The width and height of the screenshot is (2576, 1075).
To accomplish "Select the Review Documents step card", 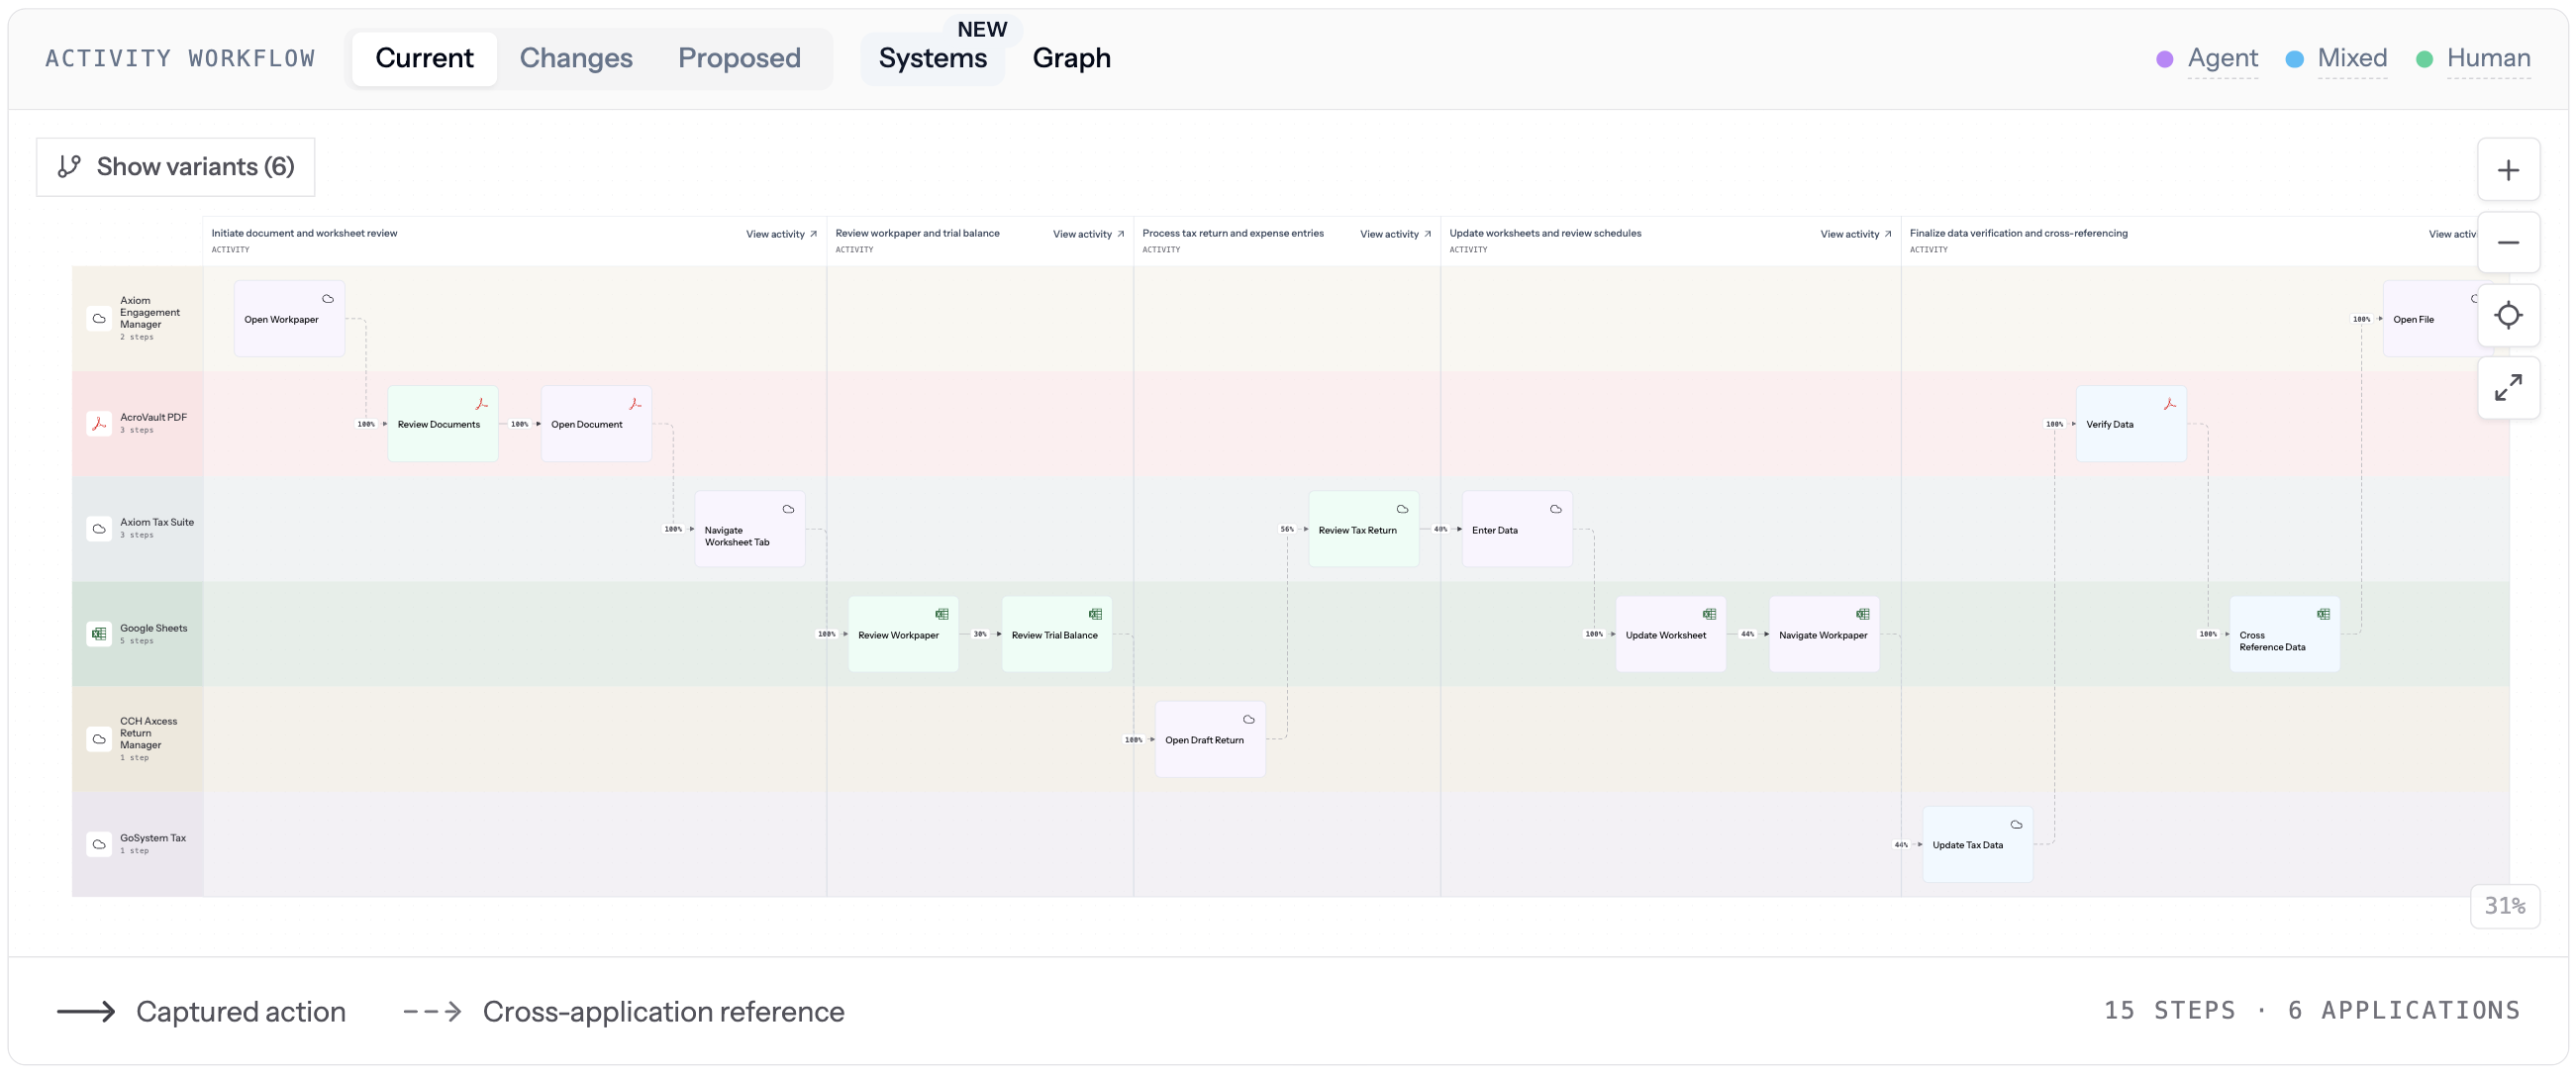I will point(443,424).
